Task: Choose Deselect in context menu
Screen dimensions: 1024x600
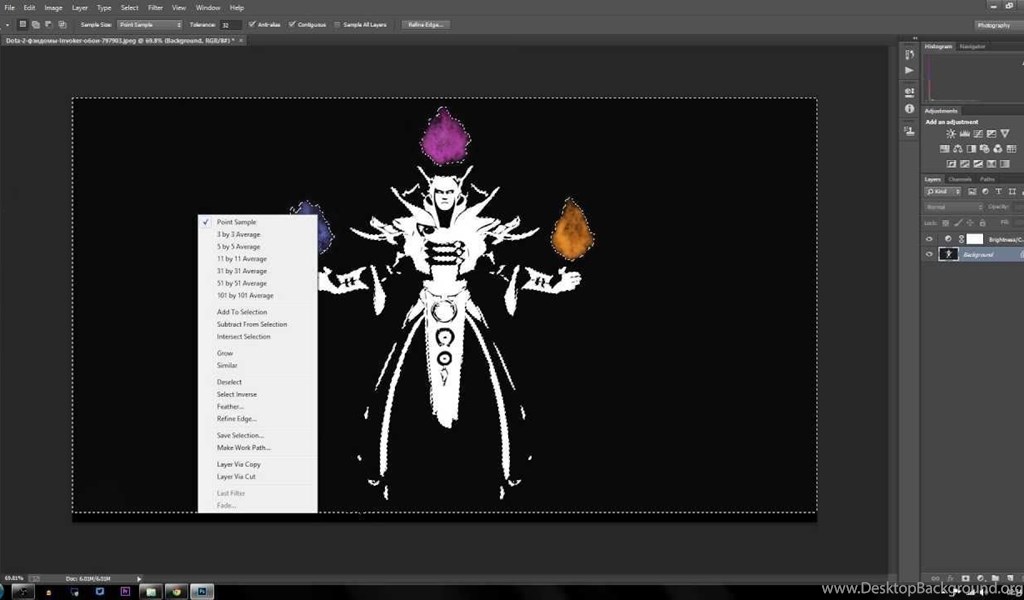Action: click(229, 382)
